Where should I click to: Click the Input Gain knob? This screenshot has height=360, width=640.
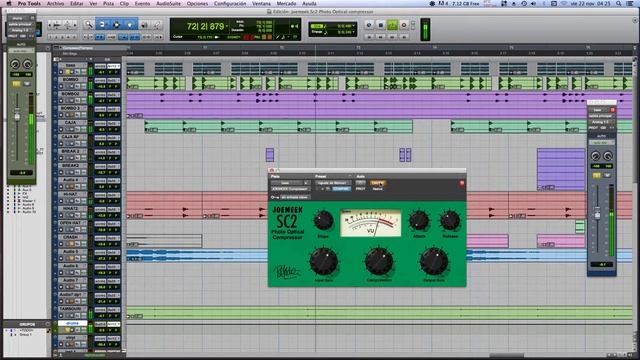[324, 262]
